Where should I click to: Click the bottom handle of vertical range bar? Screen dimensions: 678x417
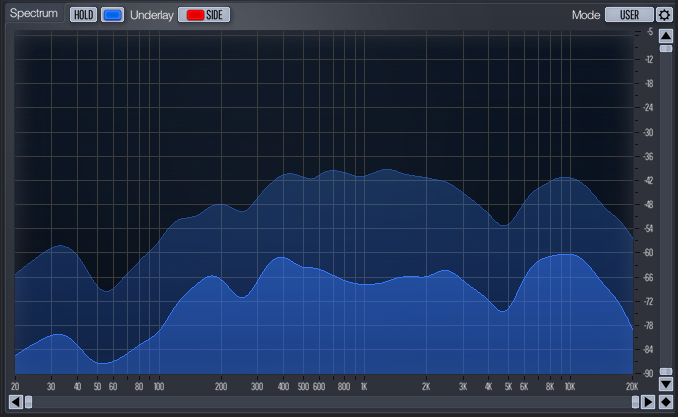666,371
